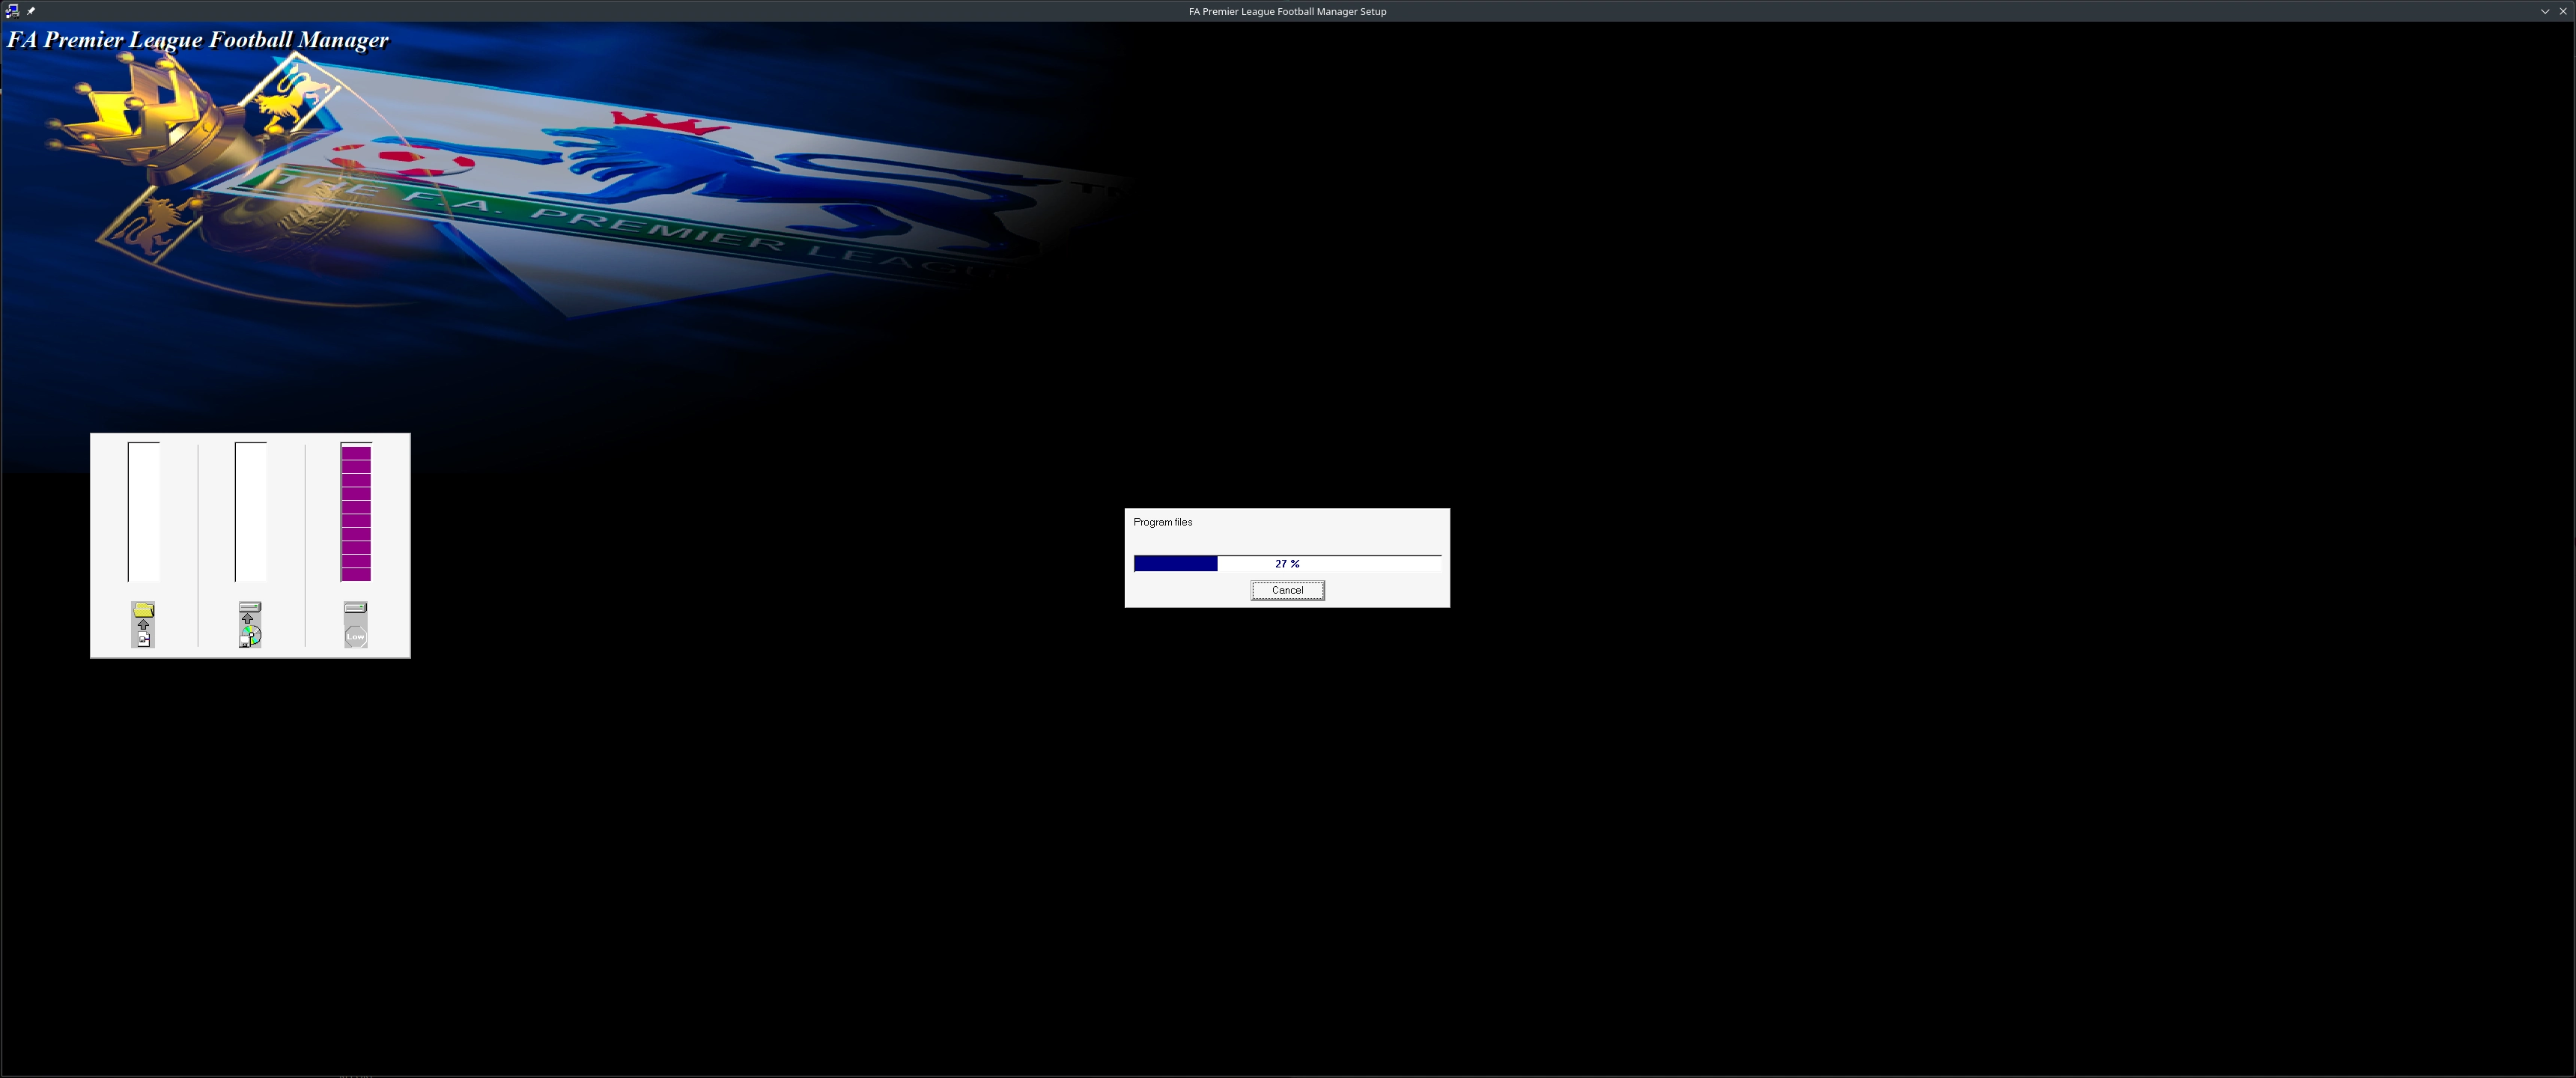Viewport: 2576px width, 1078px height.
Task: Click the empty file copy progress gauge
Action: pos(143,512)
